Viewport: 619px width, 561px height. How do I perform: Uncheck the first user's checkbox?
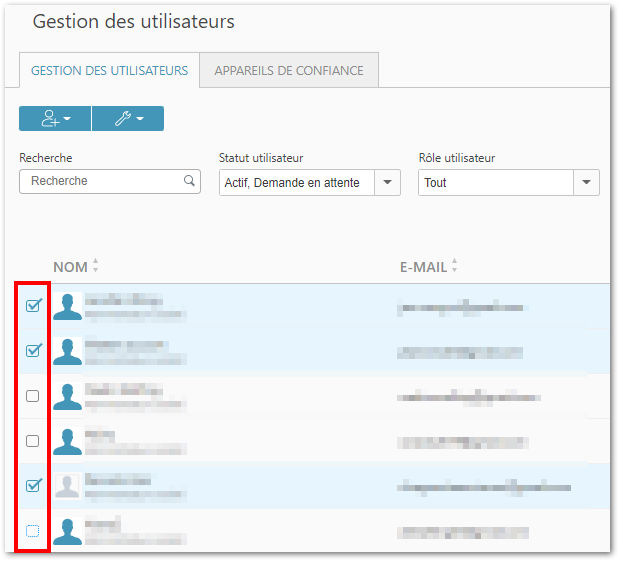33,305
